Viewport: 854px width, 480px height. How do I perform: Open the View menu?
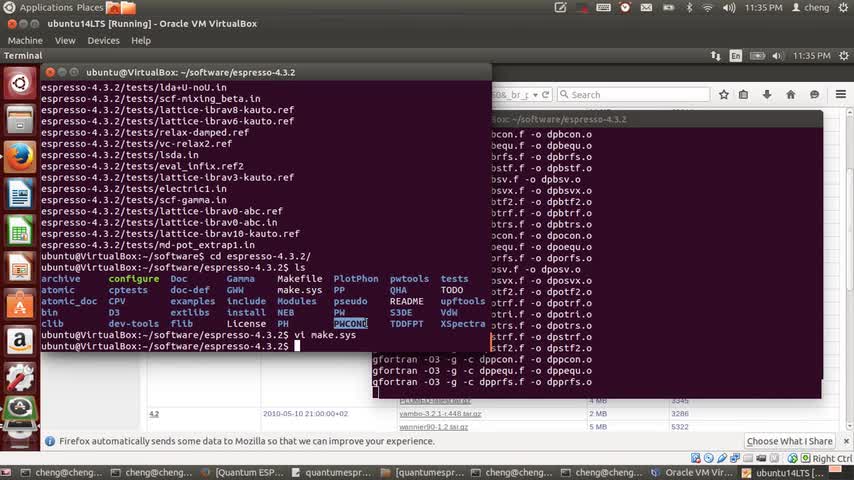(x=65, y=40)
